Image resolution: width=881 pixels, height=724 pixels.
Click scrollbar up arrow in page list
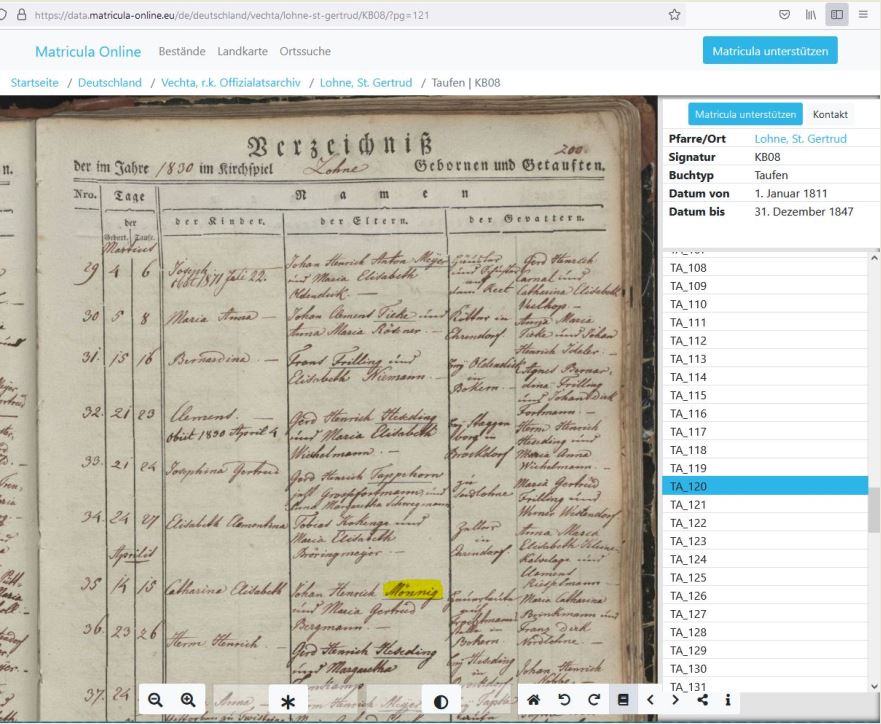[x=874, y=258]
